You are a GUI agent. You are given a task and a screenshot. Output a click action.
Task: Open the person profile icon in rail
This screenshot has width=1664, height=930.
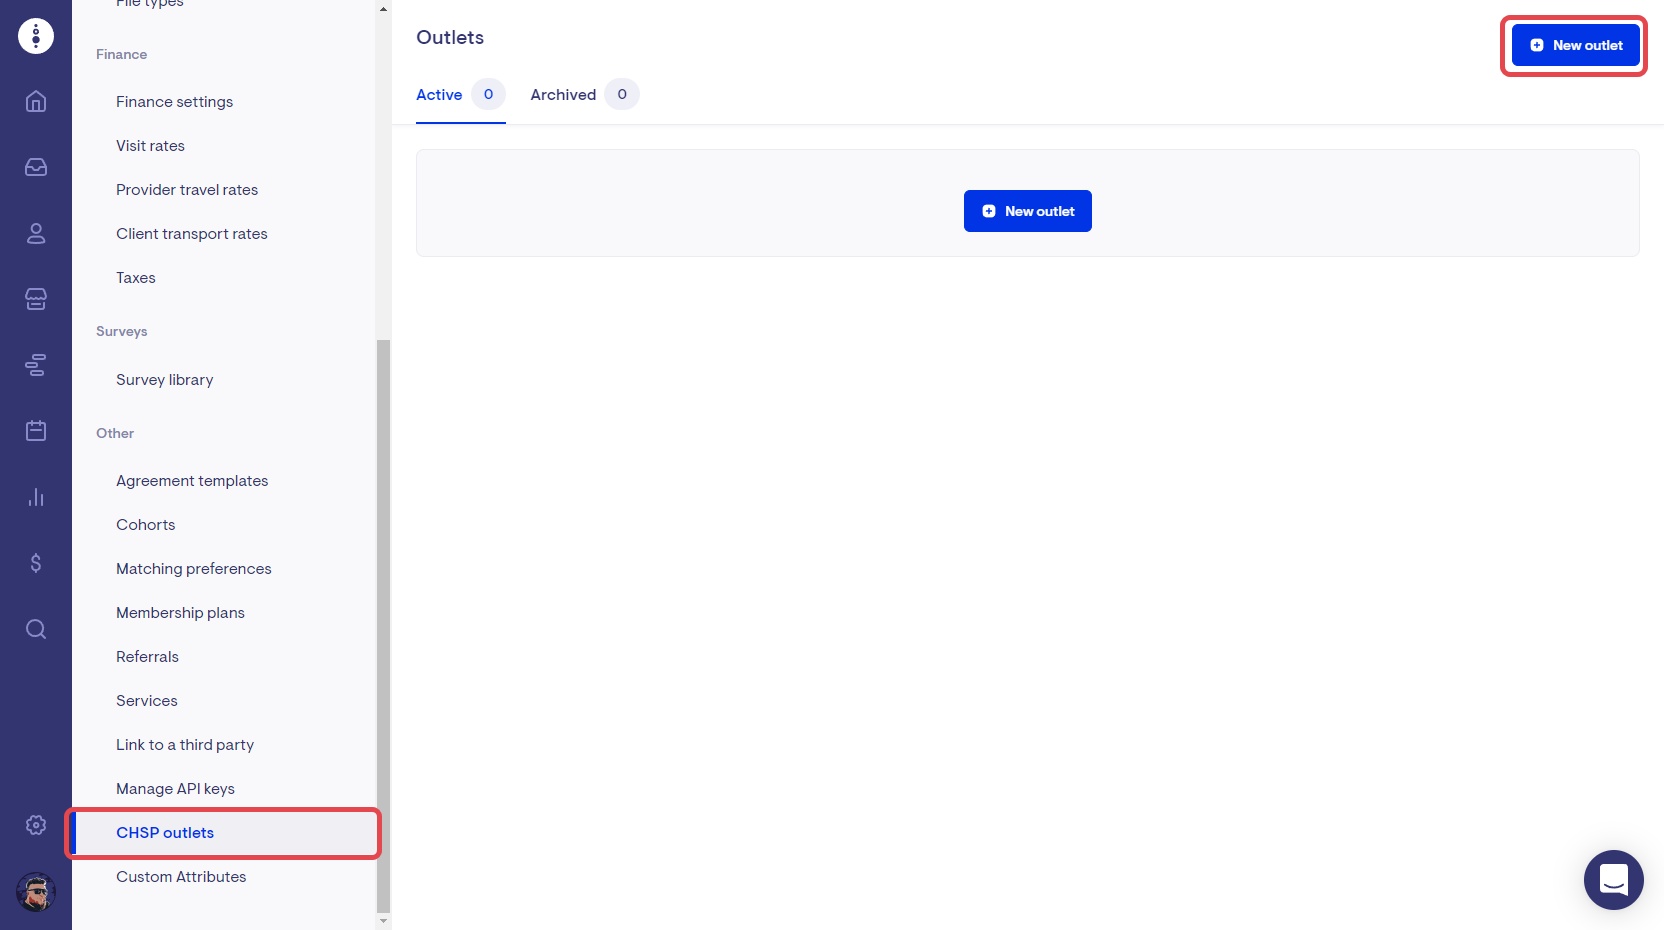tap(36, 233)
